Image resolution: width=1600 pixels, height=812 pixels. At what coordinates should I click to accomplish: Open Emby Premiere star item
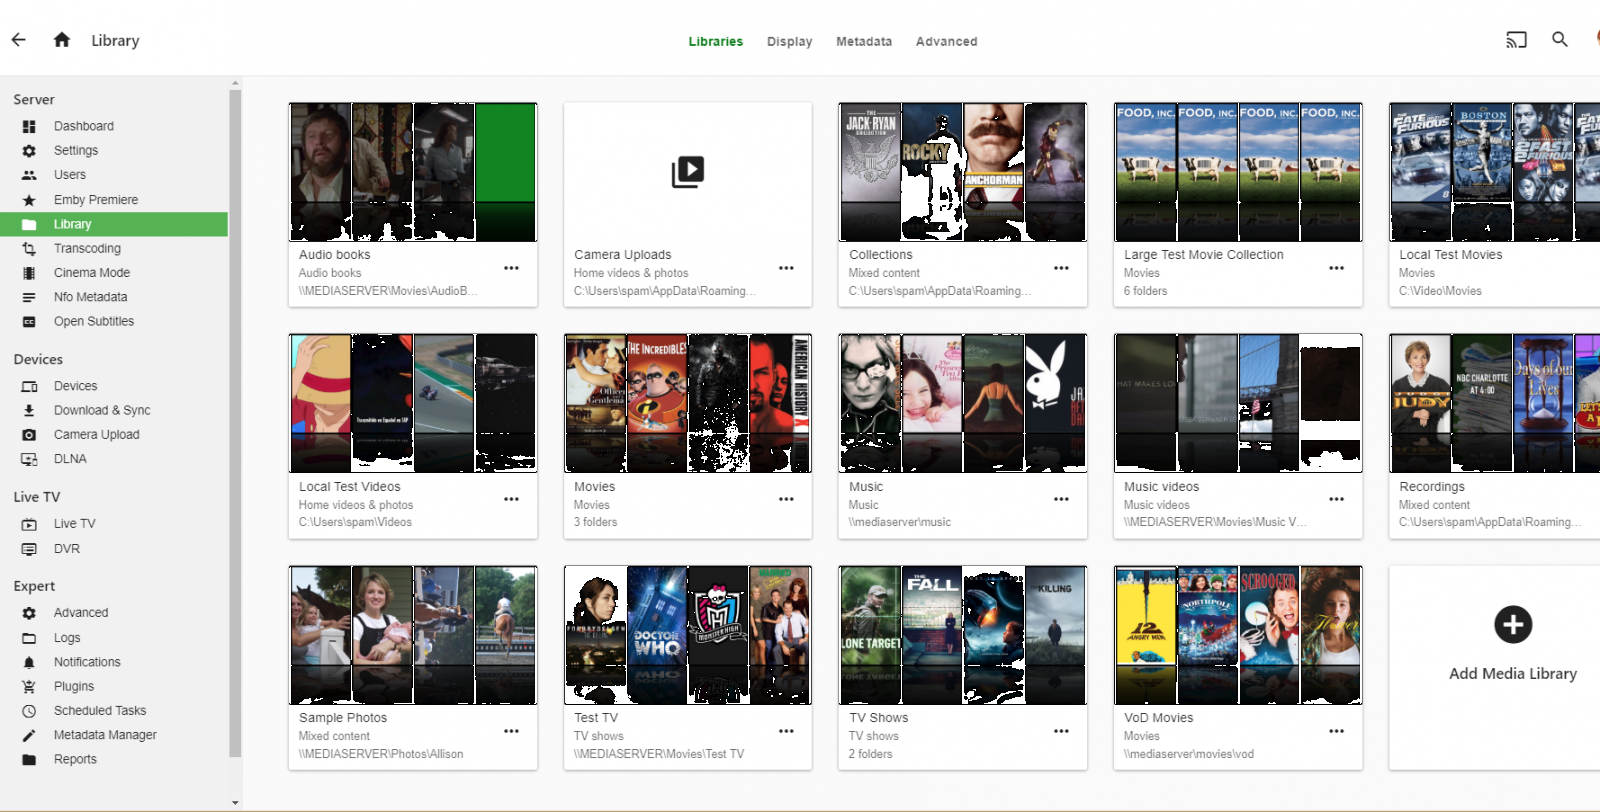[x=95, y=200]
